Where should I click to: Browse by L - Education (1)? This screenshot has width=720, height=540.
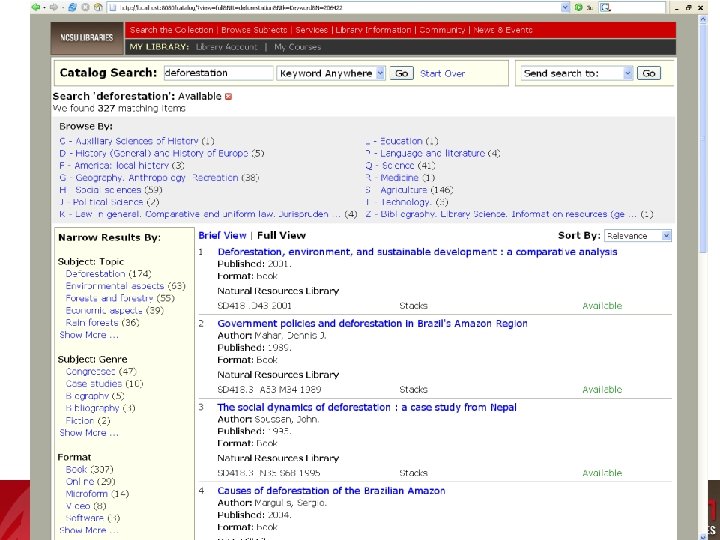tap(402, 141)
